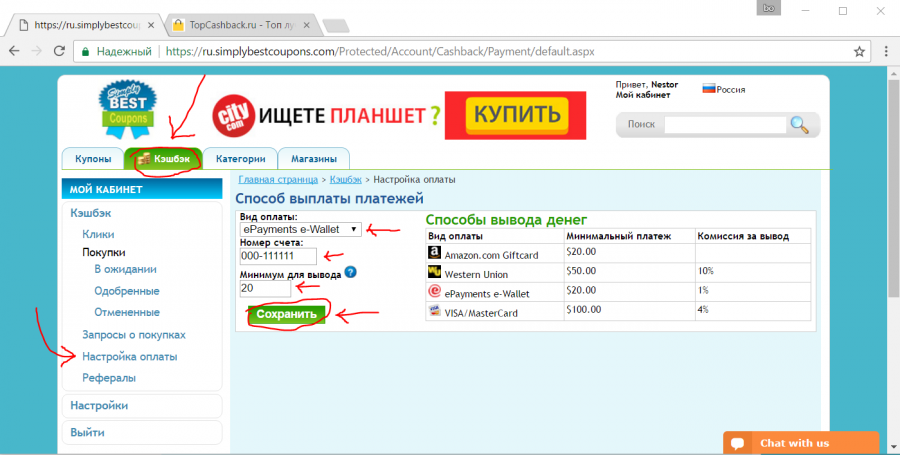
Task: Click the help question mark icon
Action: pos(350,272)
